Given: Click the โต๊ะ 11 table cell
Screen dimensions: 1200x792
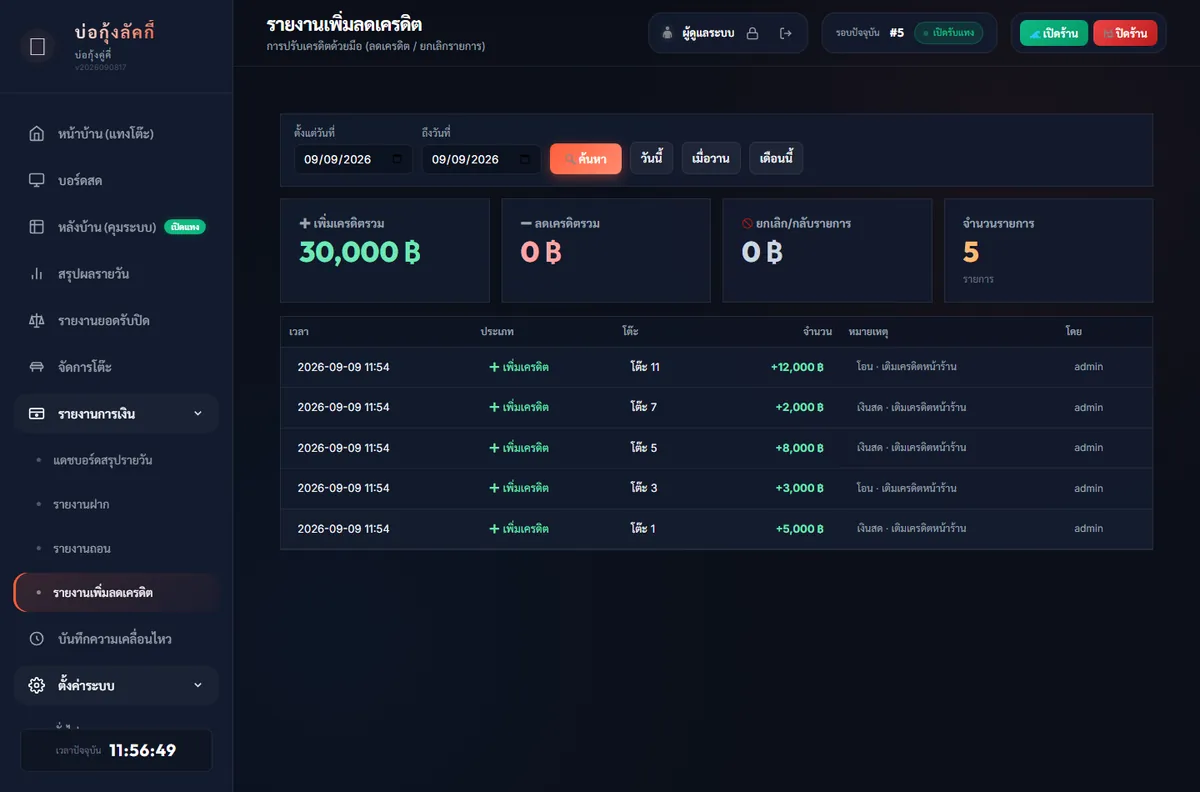Looking at the screenshot, I should point(645,367).
